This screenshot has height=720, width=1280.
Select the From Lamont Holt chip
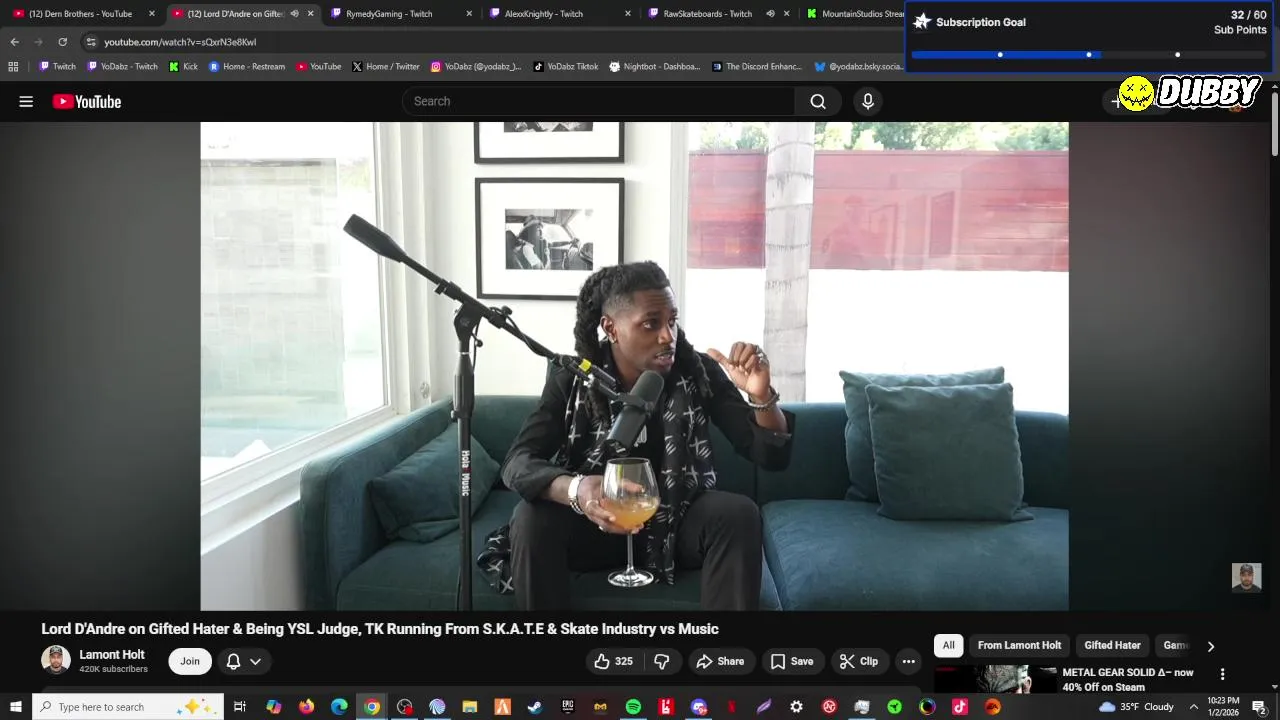(x=1019, y=645)
